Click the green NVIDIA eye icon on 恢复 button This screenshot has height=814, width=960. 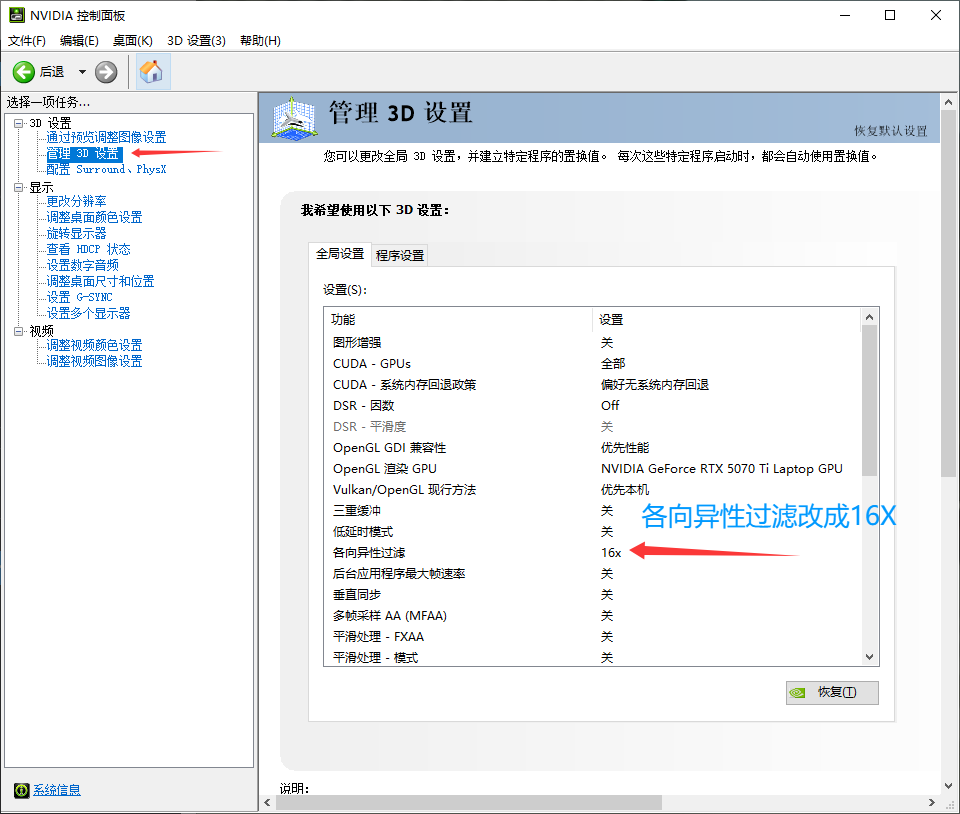click(x=799, y=692)
